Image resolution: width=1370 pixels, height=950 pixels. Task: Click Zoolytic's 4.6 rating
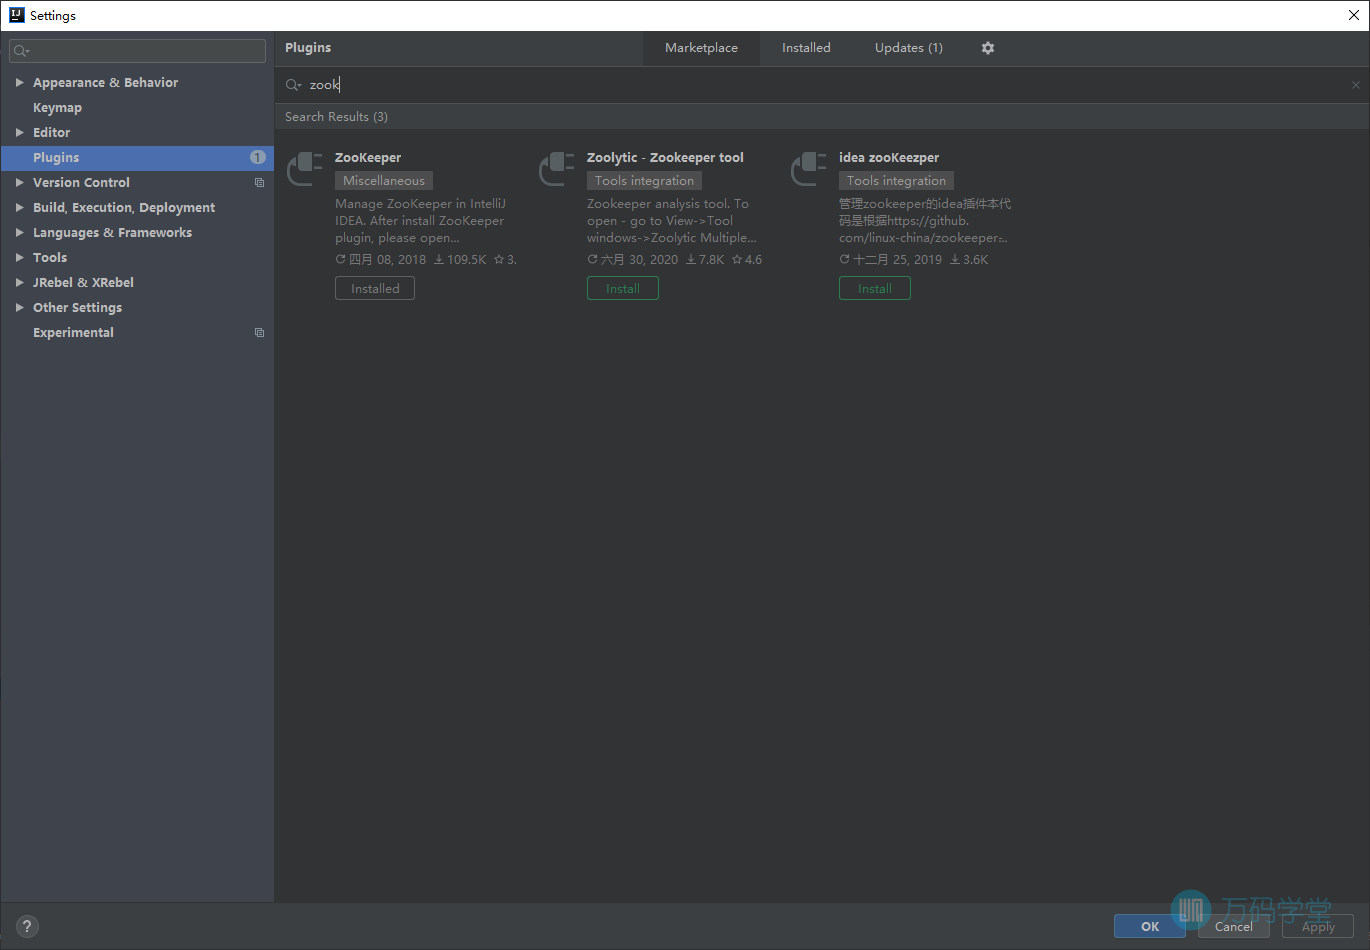747,260
